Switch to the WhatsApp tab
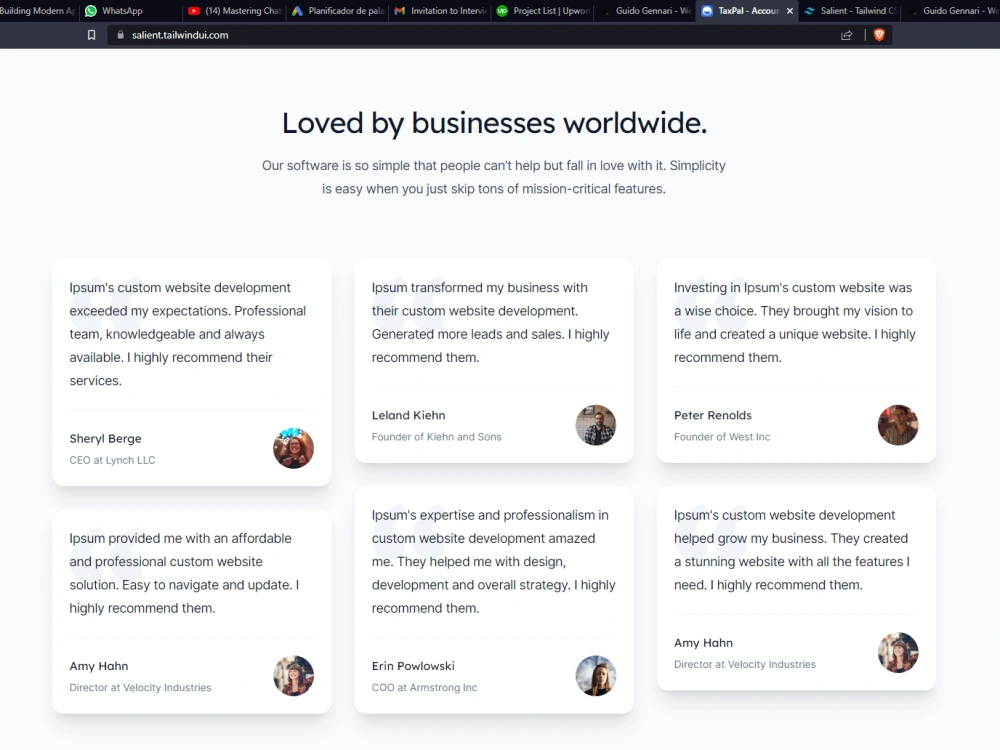This screenshot has width=1000, height=750. point(131,11)
